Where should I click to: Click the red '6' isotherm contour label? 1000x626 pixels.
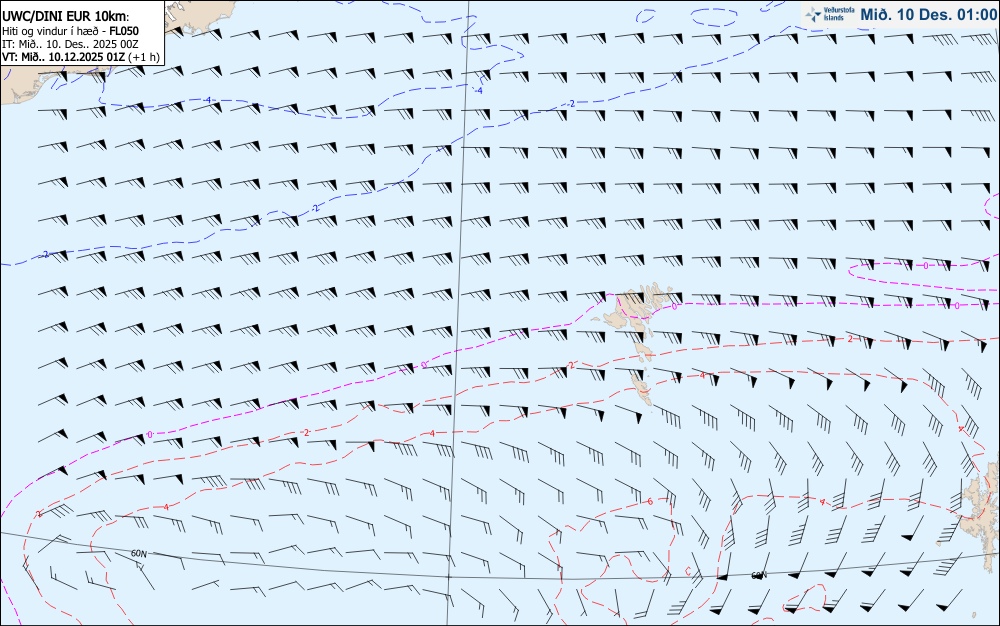point(650,502)
